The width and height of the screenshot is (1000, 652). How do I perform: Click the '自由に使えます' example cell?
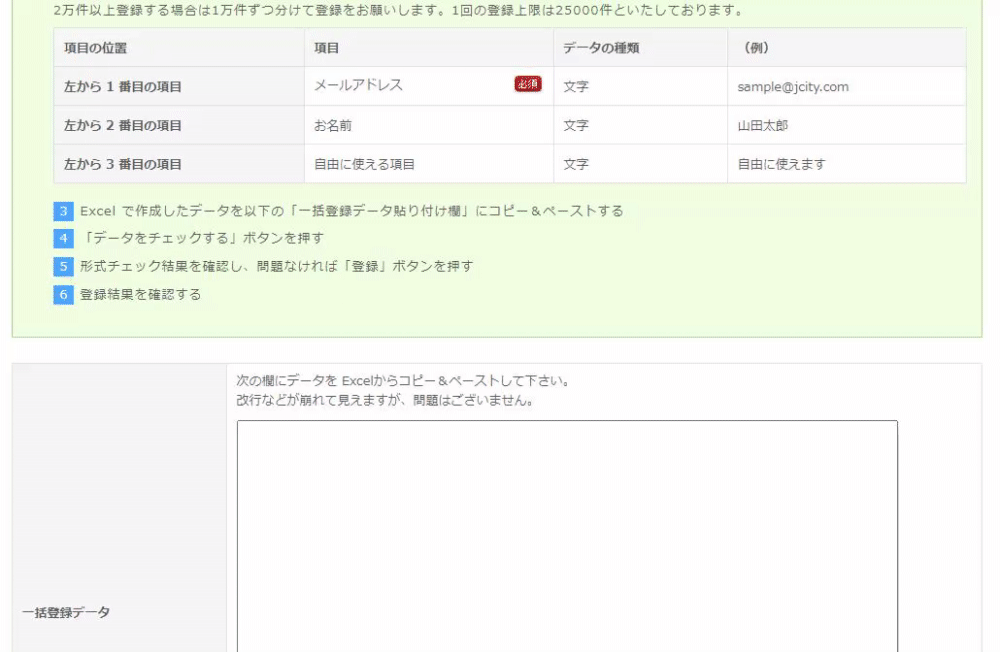tap(846, 164)
